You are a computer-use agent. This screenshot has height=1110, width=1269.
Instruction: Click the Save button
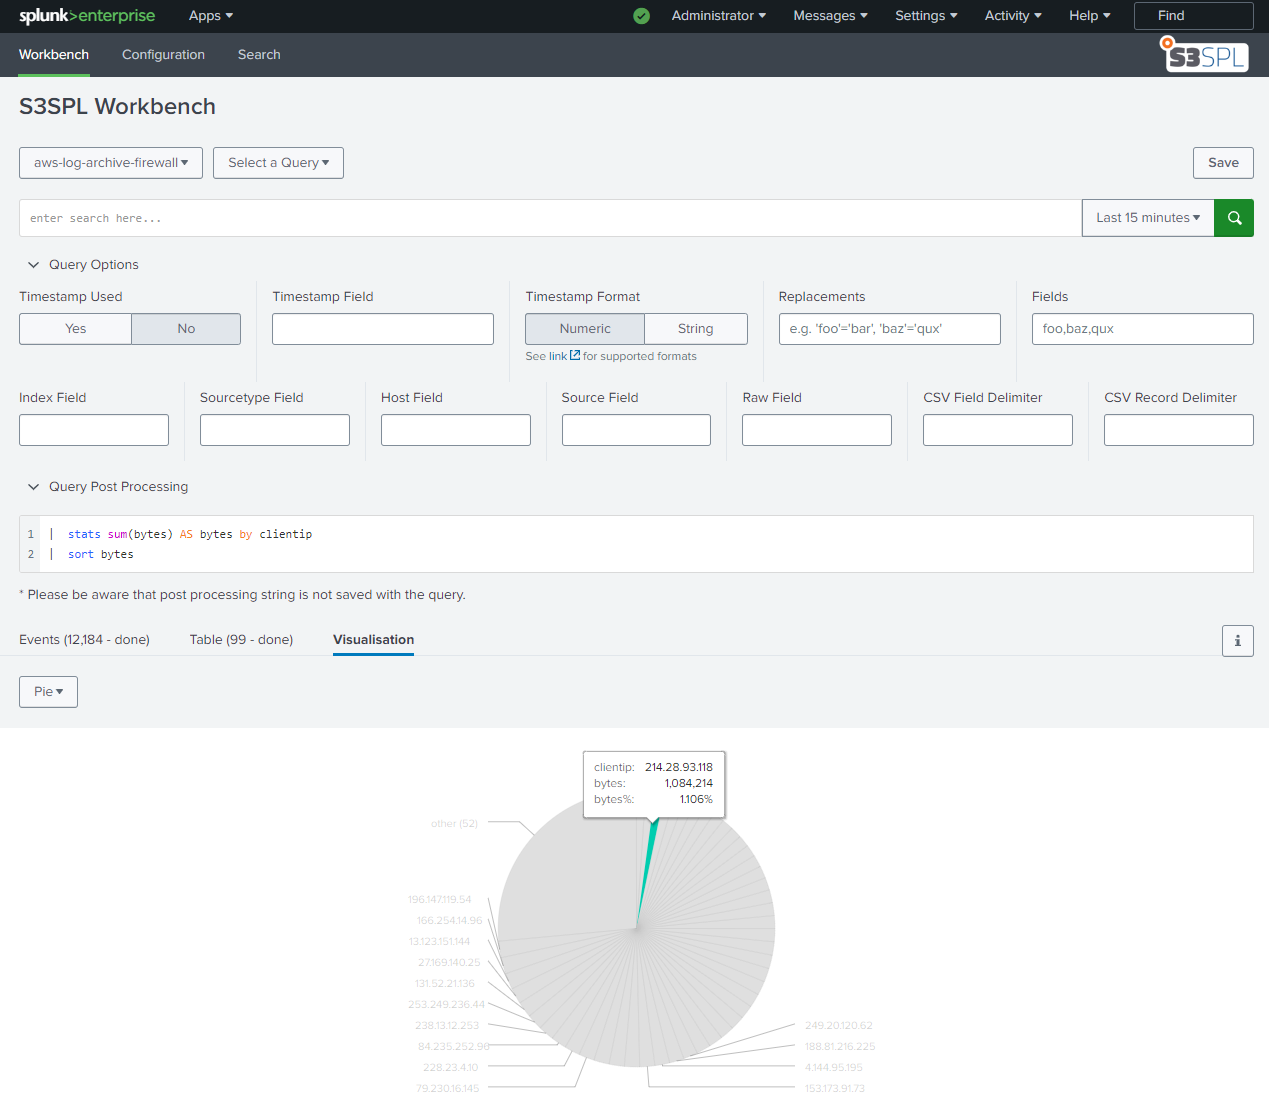click(x=1223, y=162)
